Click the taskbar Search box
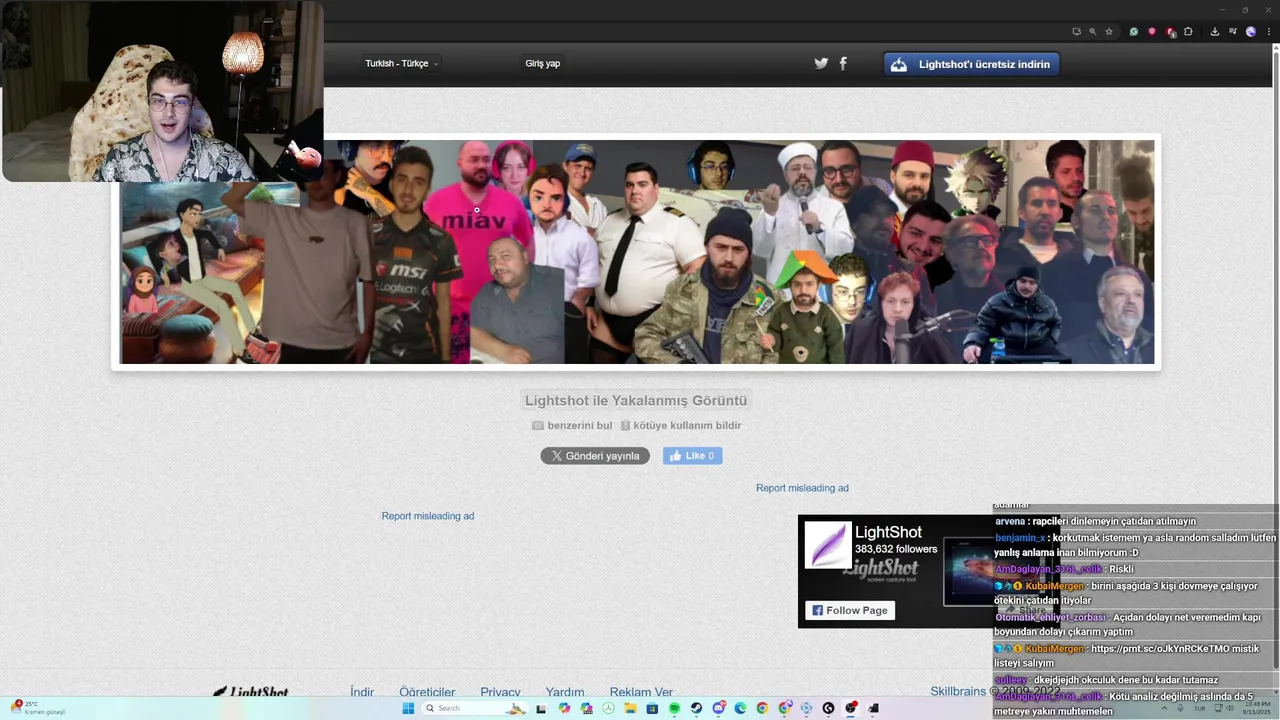 475,708
